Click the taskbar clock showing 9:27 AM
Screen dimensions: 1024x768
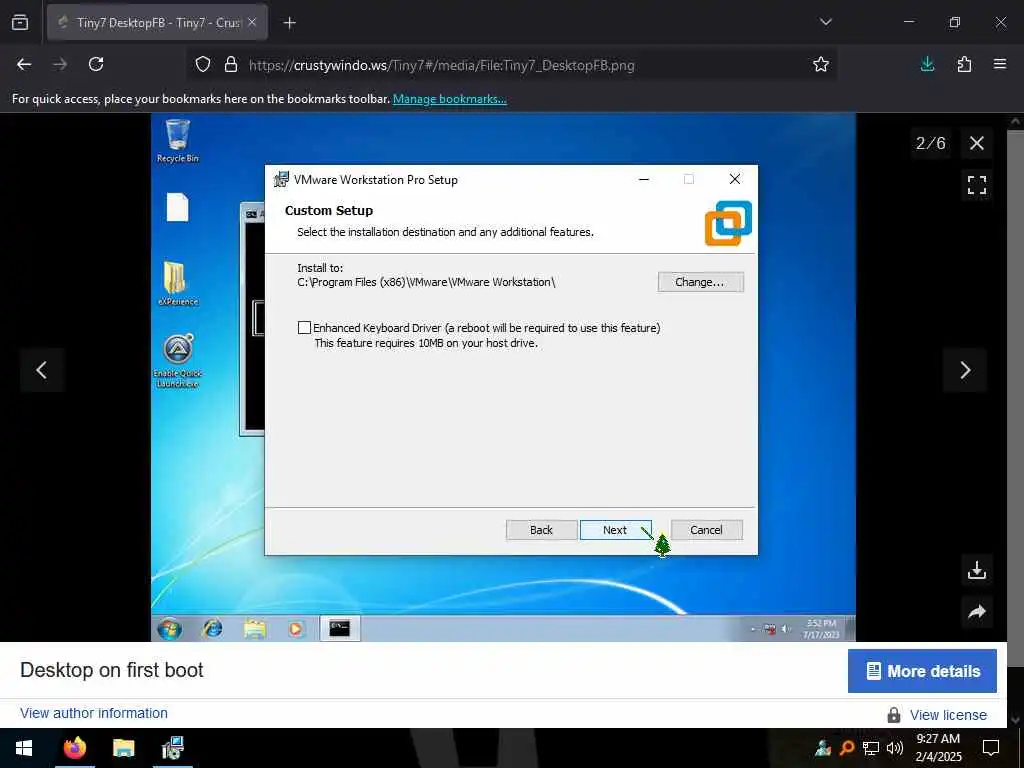click(x=938, y=748)
